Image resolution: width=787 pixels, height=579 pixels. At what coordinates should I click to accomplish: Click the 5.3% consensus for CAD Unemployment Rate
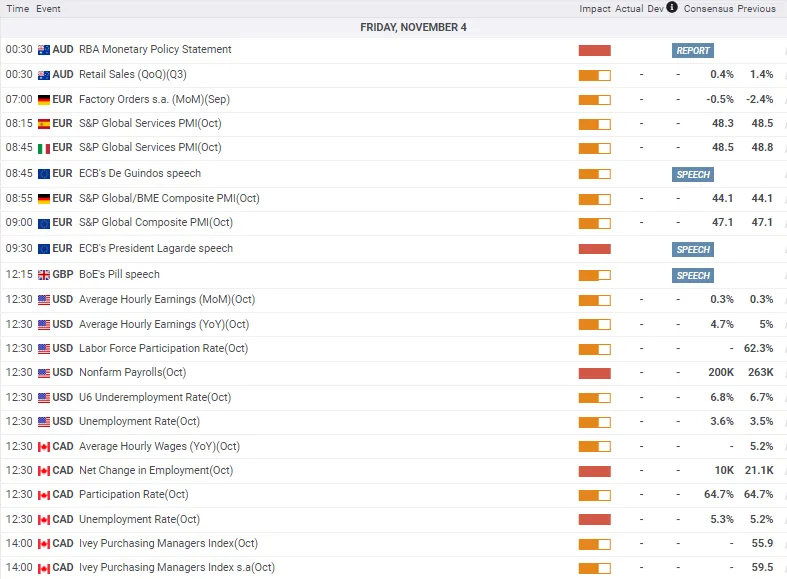(x=722, y=519)
